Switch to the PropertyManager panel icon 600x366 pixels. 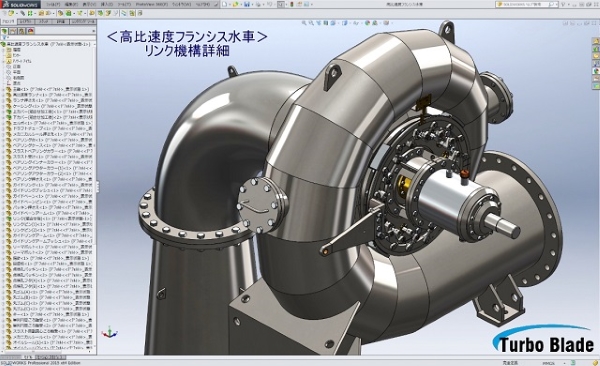coord(13,31)
